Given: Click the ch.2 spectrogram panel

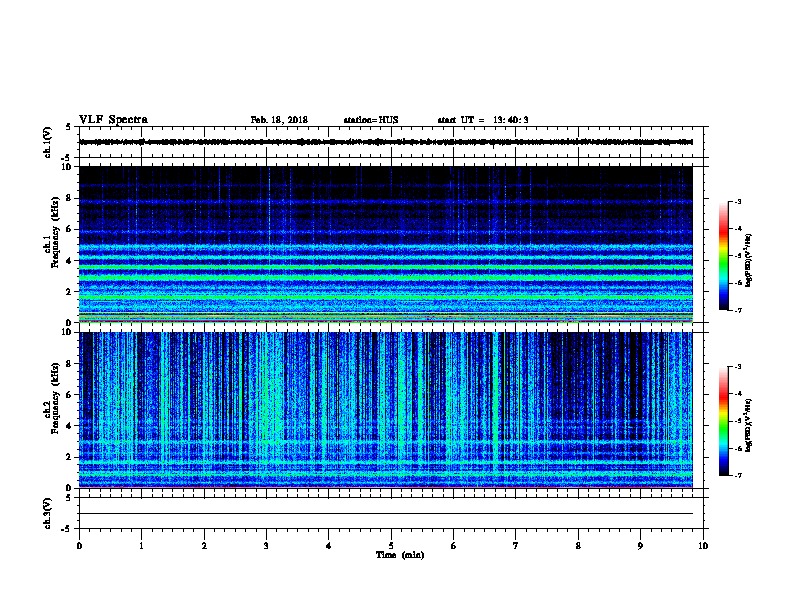Looking at the screenshot, I should click(x=386, y=410).
